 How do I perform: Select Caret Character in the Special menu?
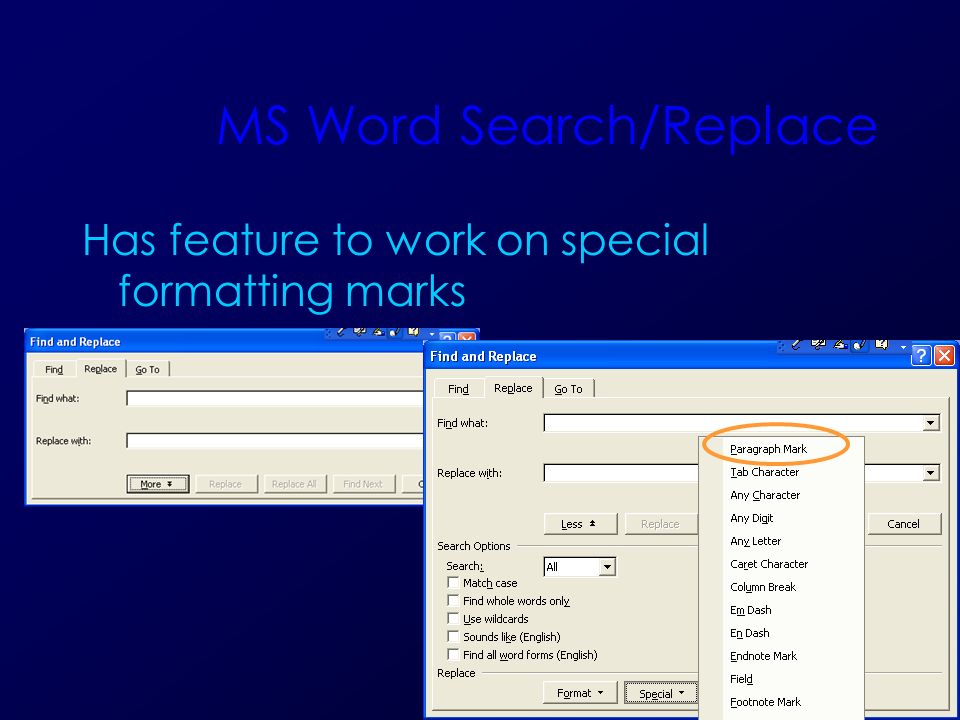(769, 564)
